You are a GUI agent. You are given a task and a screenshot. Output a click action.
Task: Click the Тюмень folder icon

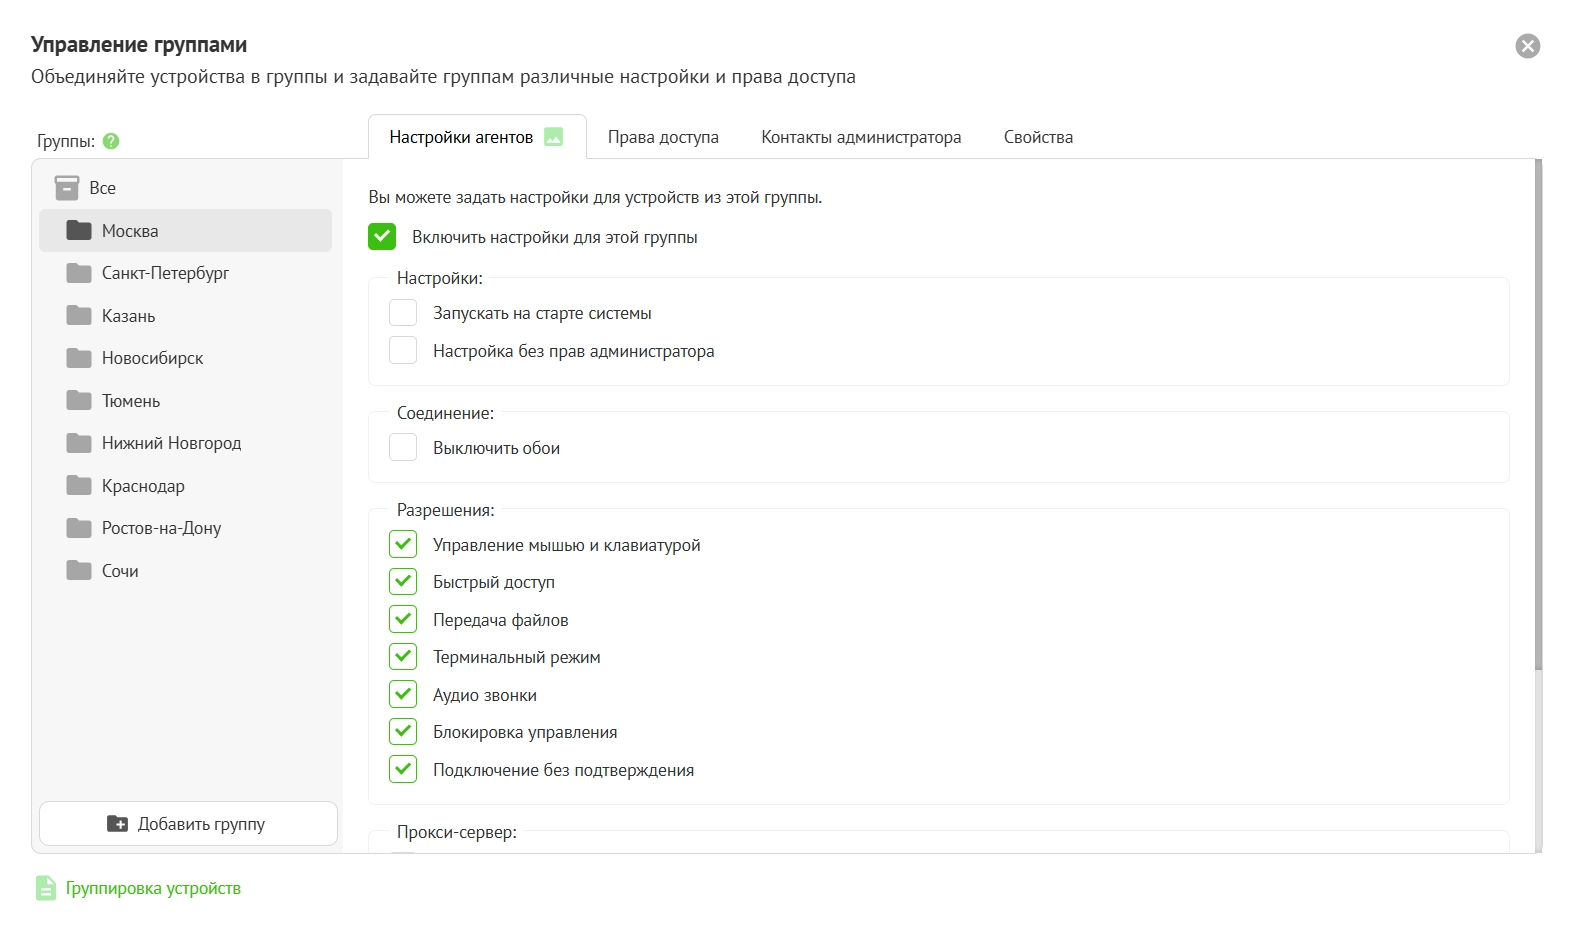[x=79, y=401]
